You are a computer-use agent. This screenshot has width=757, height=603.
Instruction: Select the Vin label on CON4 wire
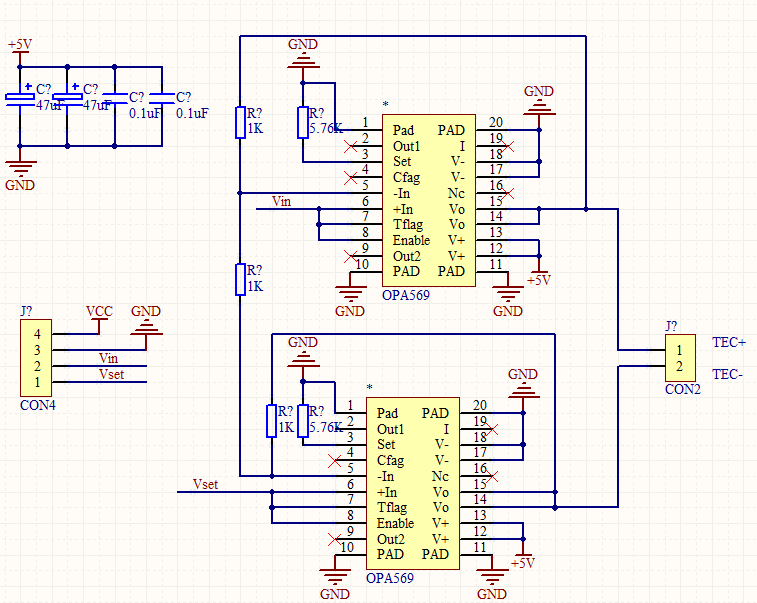tap(109, 358)
